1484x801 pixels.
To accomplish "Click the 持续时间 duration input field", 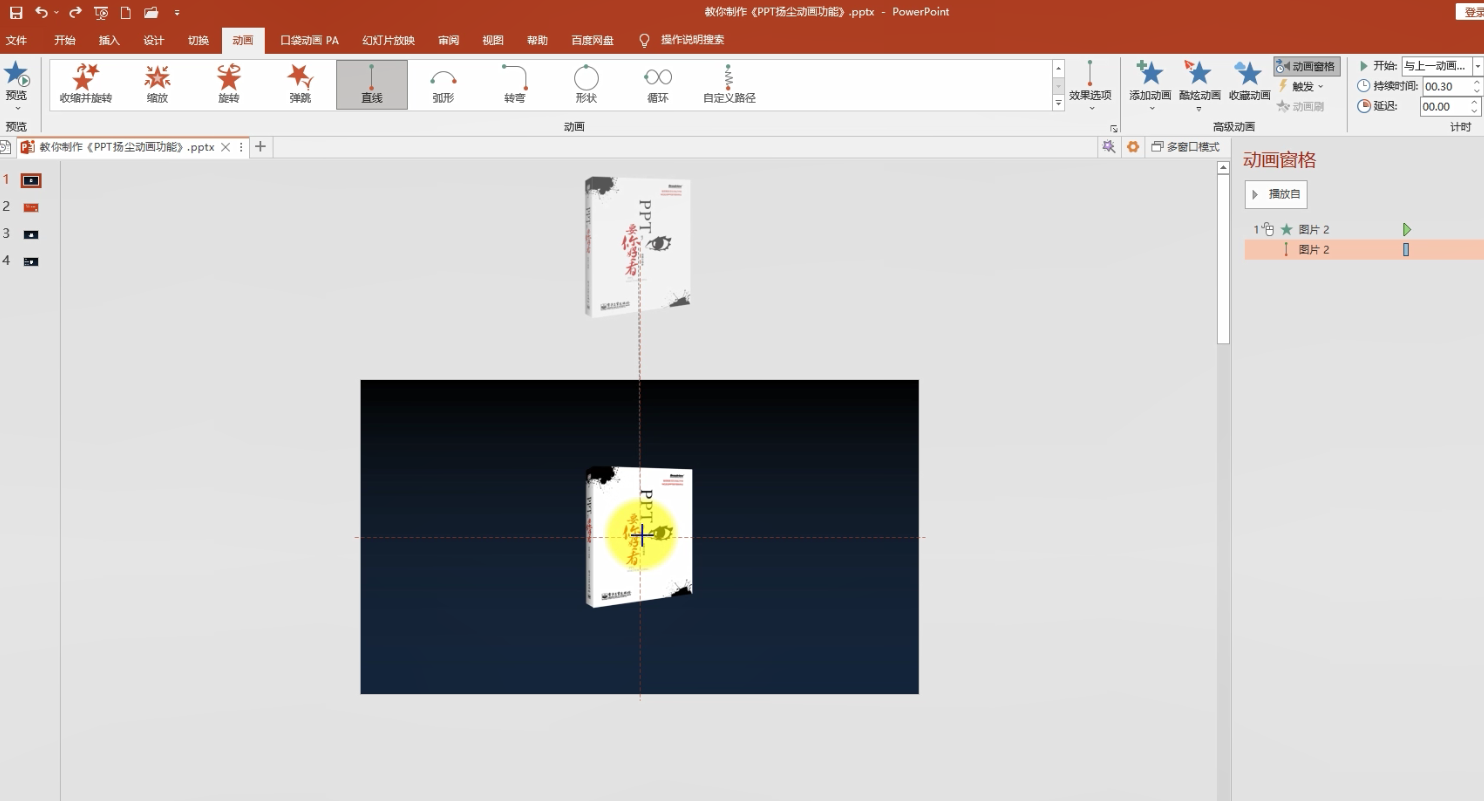I will point(1444,86).
